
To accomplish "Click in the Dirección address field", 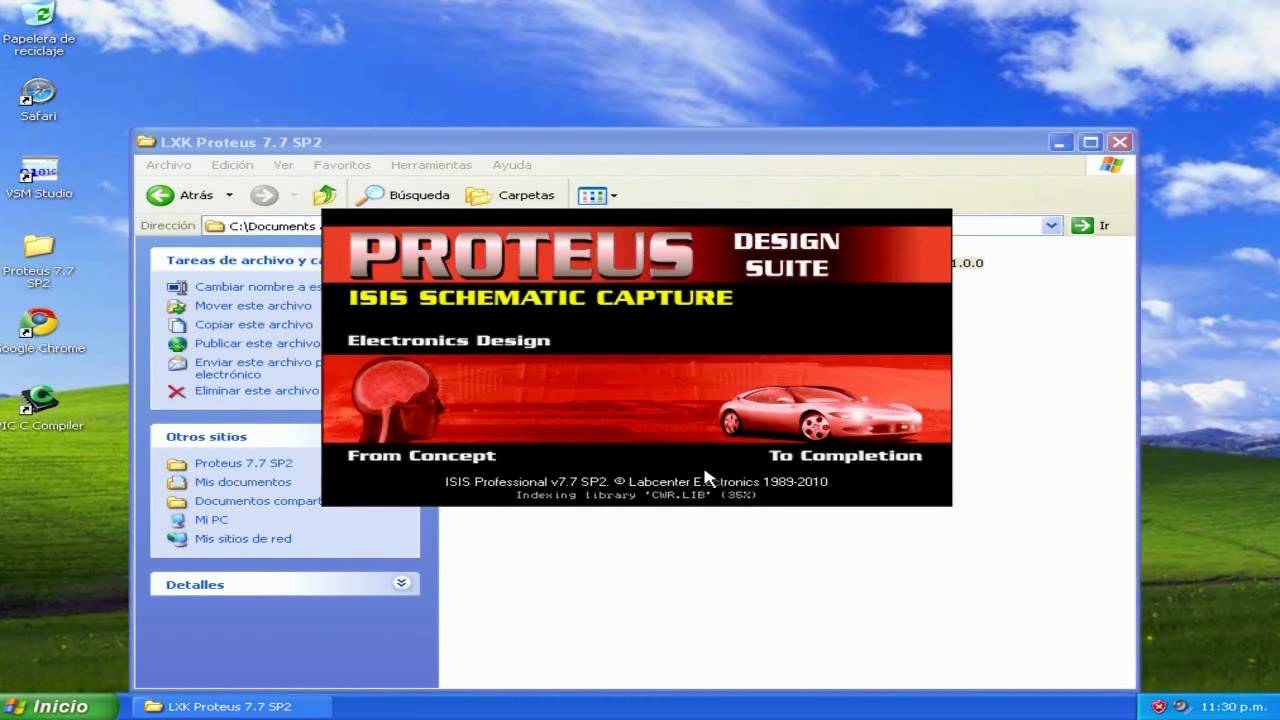I will [631, 226].
